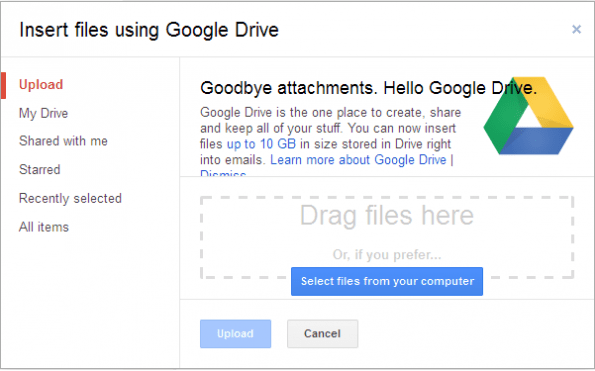This screenshot has height=371, width=595.
Task: Show Starred files
Action: click(x=40, y=169)
